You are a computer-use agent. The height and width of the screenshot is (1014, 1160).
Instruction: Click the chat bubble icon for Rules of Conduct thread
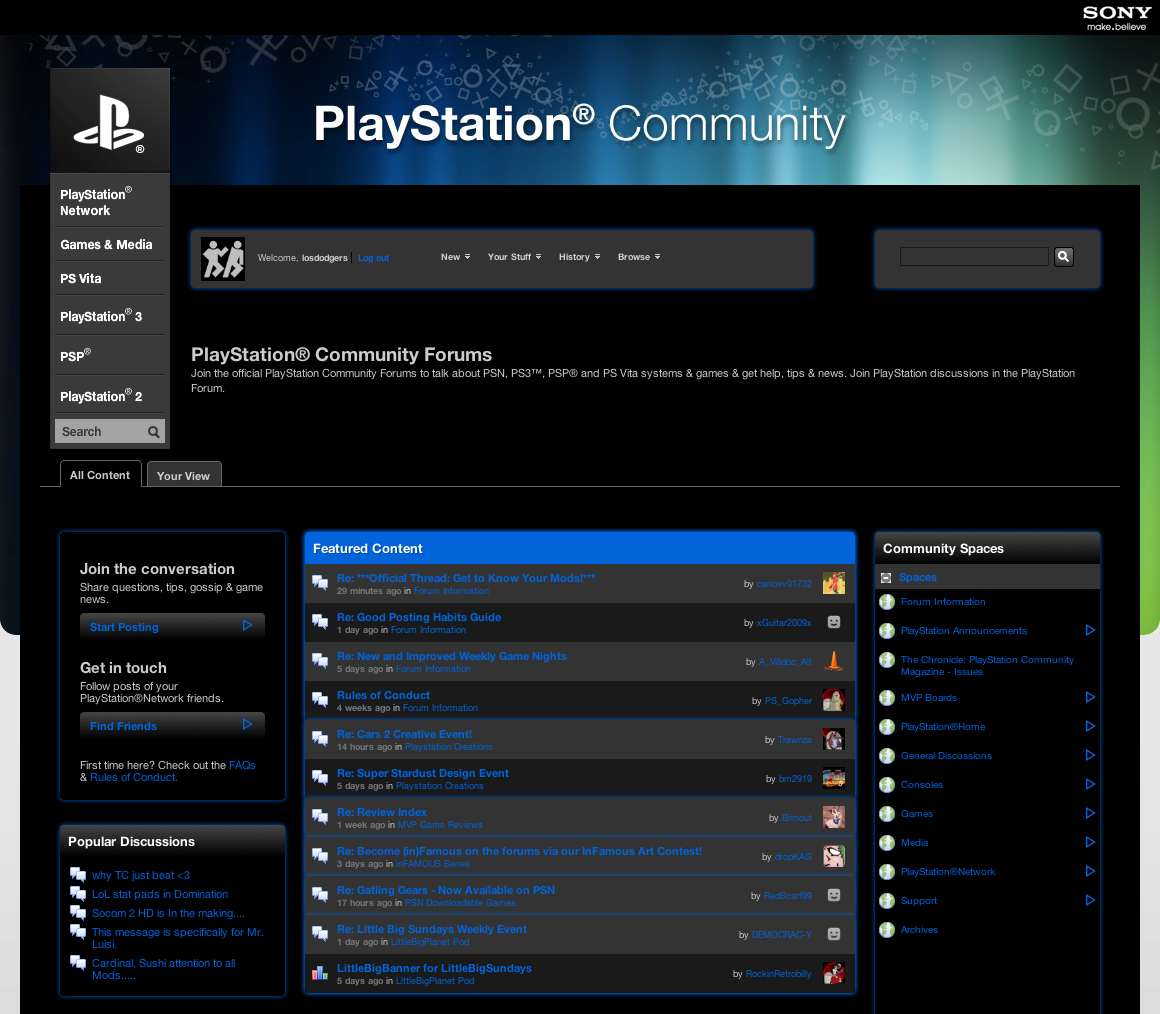[320, 699]
